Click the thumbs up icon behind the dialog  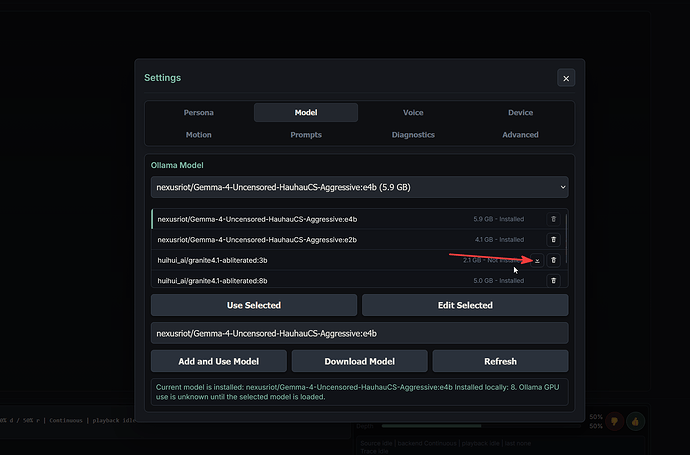coord(635,422)
